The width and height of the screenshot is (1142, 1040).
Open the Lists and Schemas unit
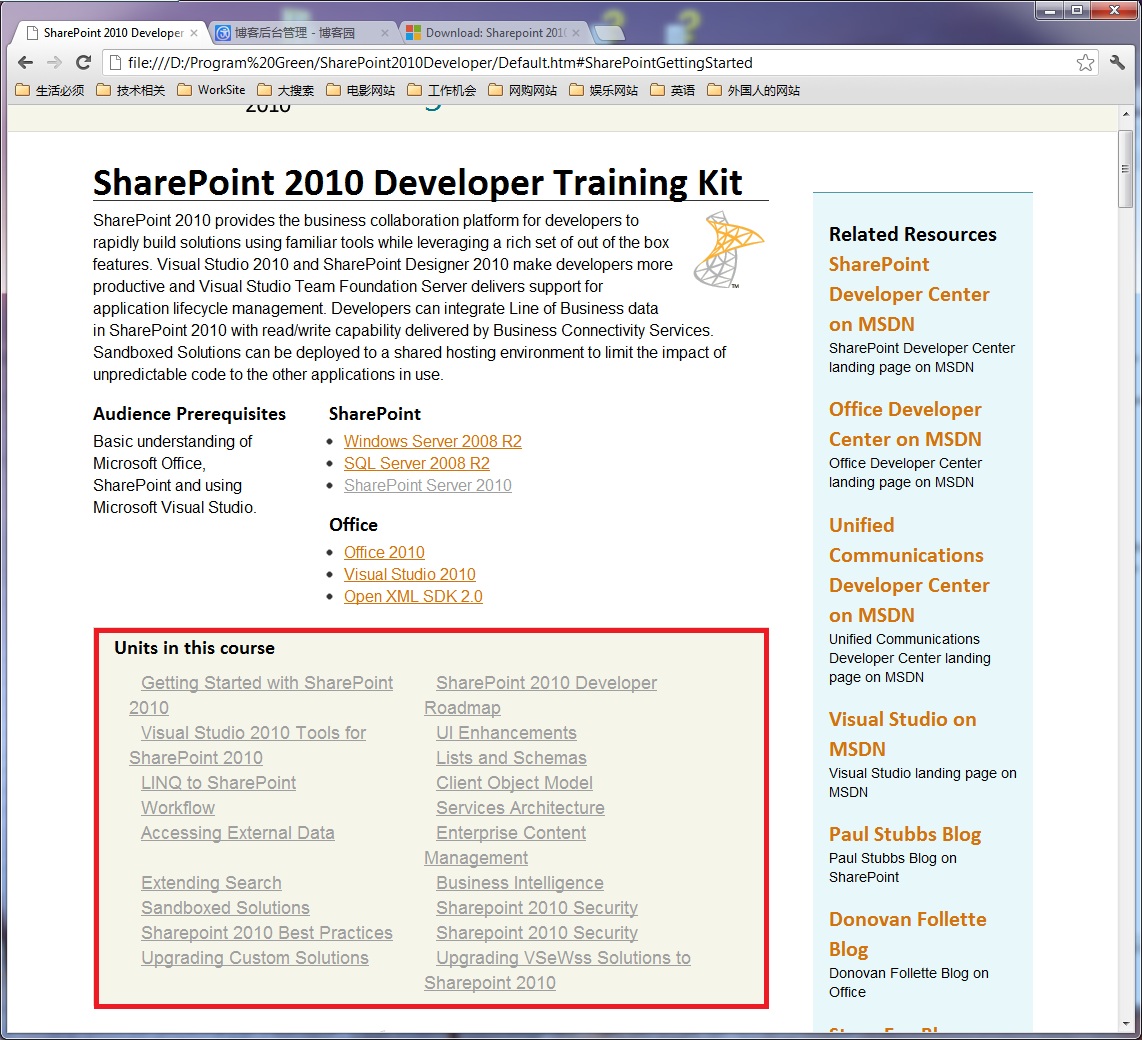511,758
